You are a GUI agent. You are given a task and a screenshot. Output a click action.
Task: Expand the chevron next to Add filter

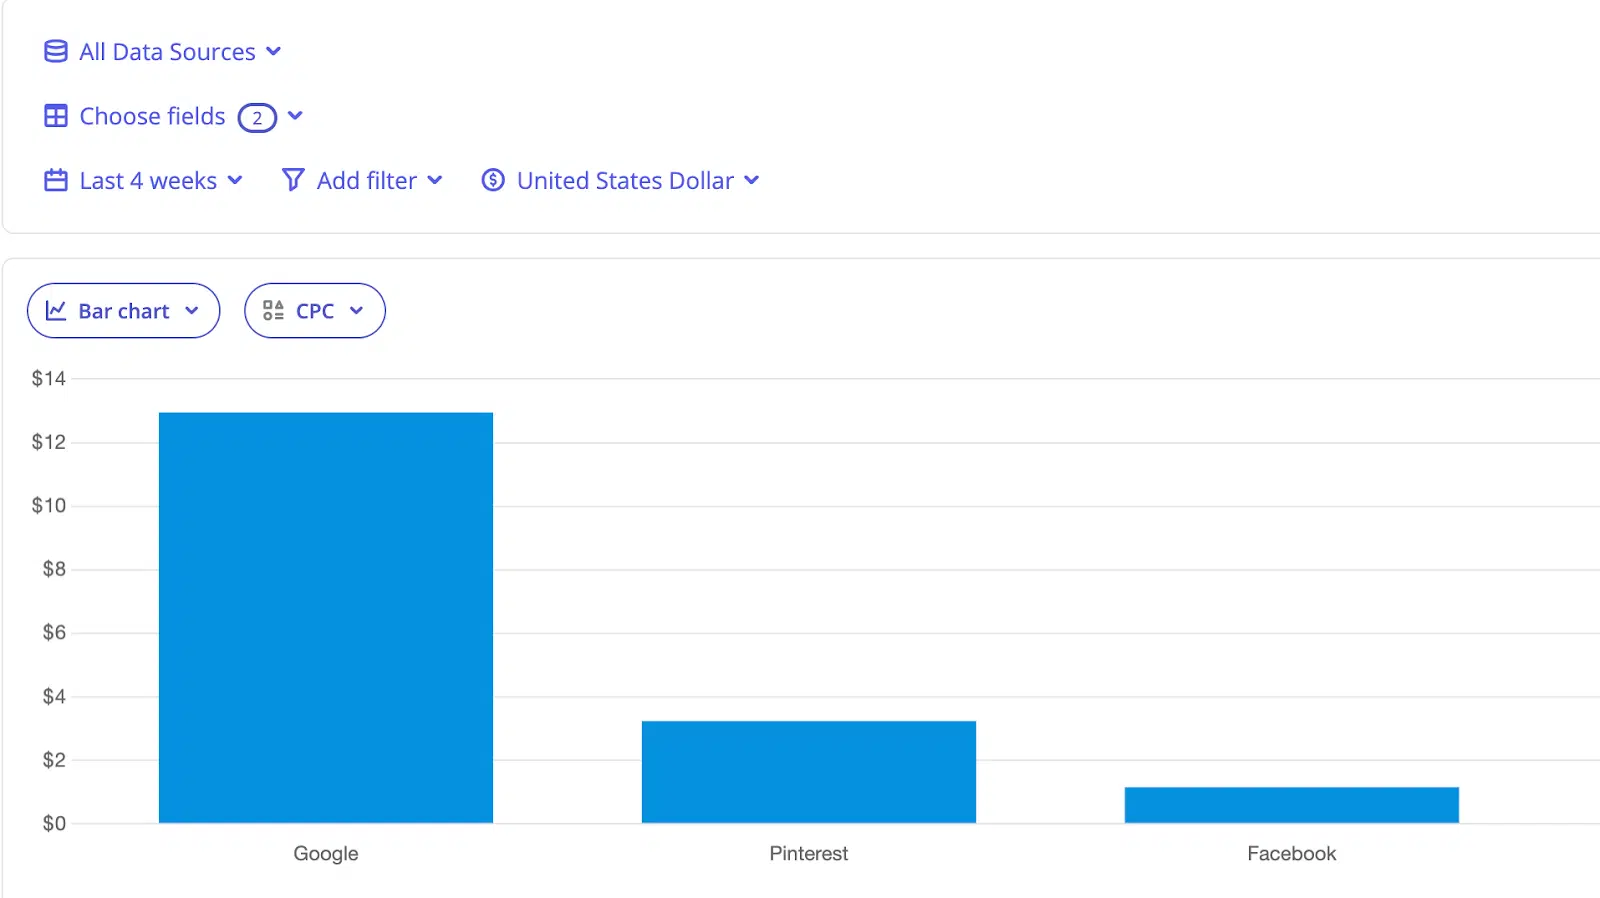[435, 181]
